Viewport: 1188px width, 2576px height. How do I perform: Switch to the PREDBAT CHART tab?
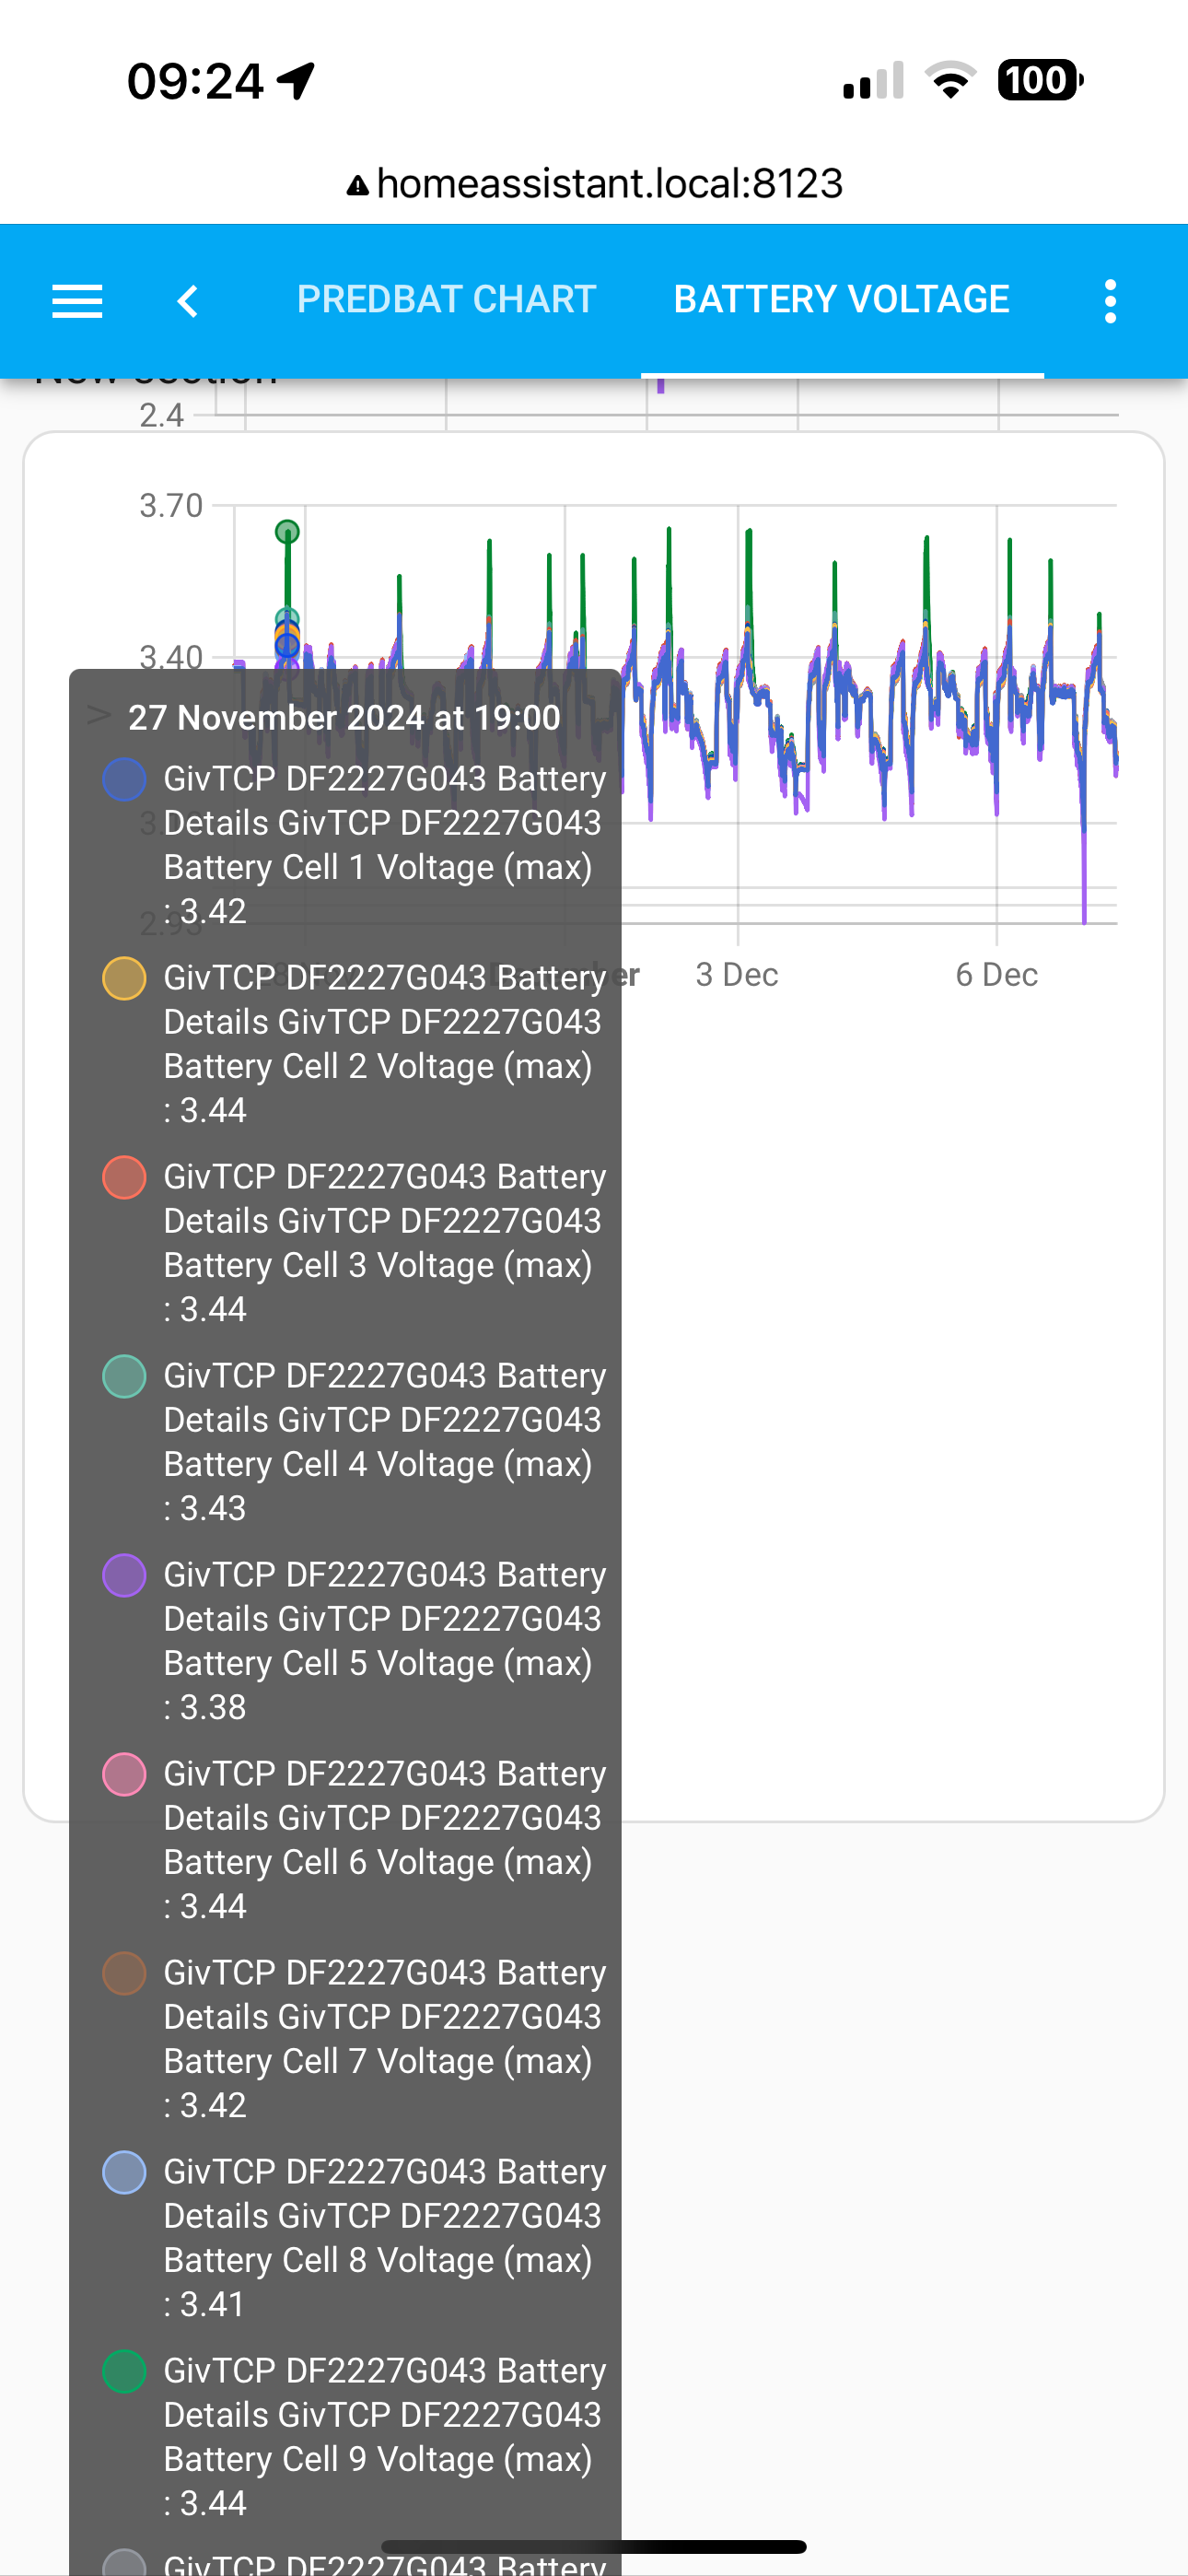click(446, 299)
